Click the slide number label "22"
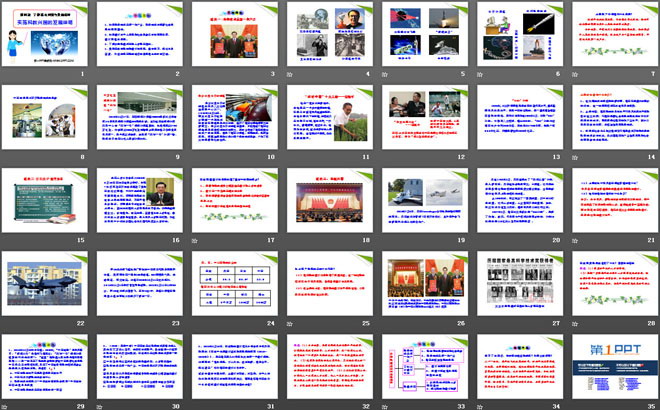The image size is (660, 410). point(81,323)
